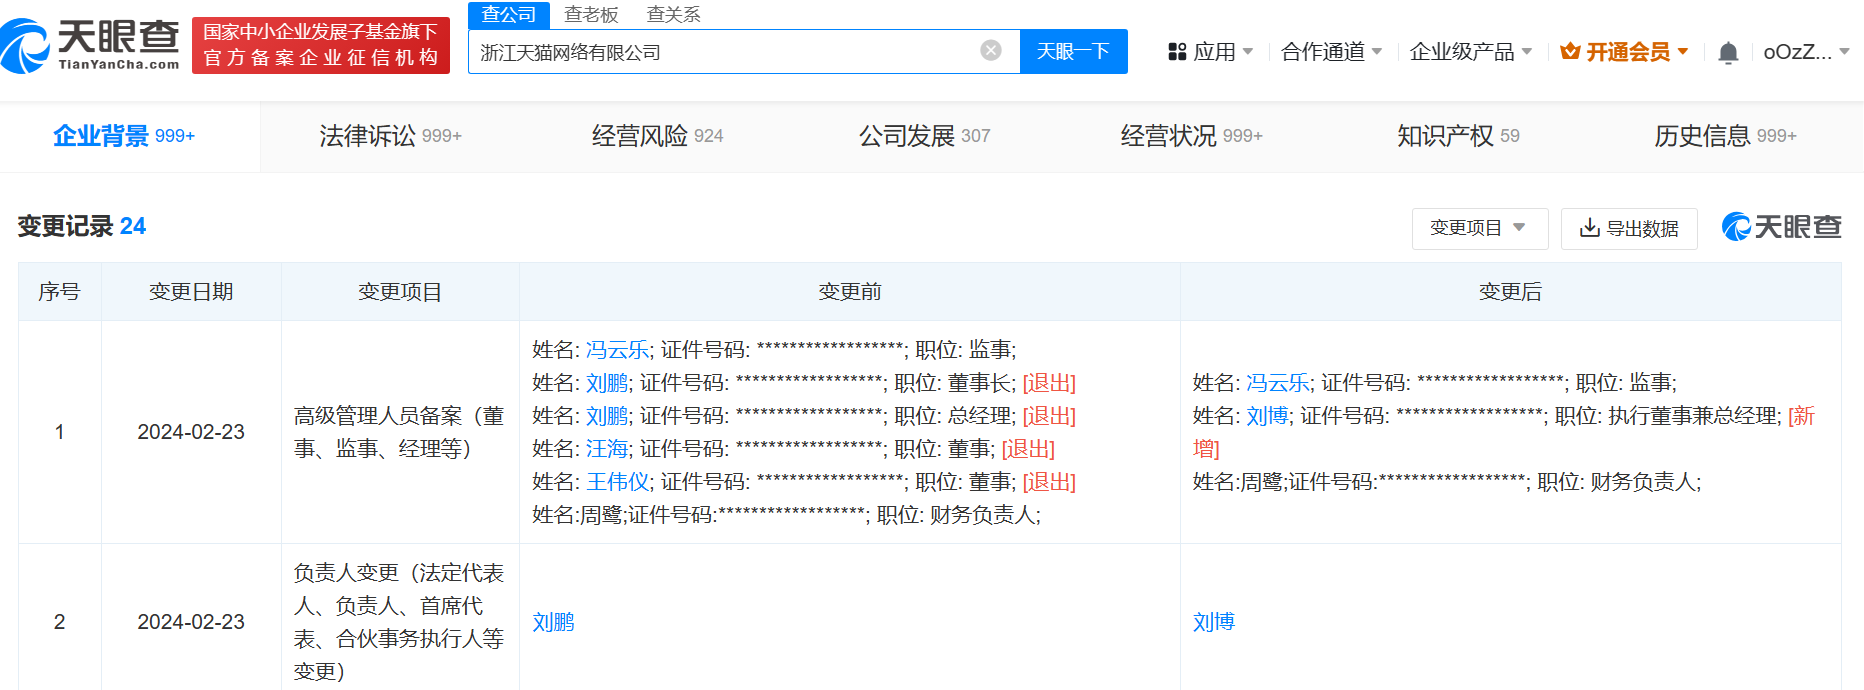
Task: Click the crown icon beside 开通会员
Action: 1570,52
